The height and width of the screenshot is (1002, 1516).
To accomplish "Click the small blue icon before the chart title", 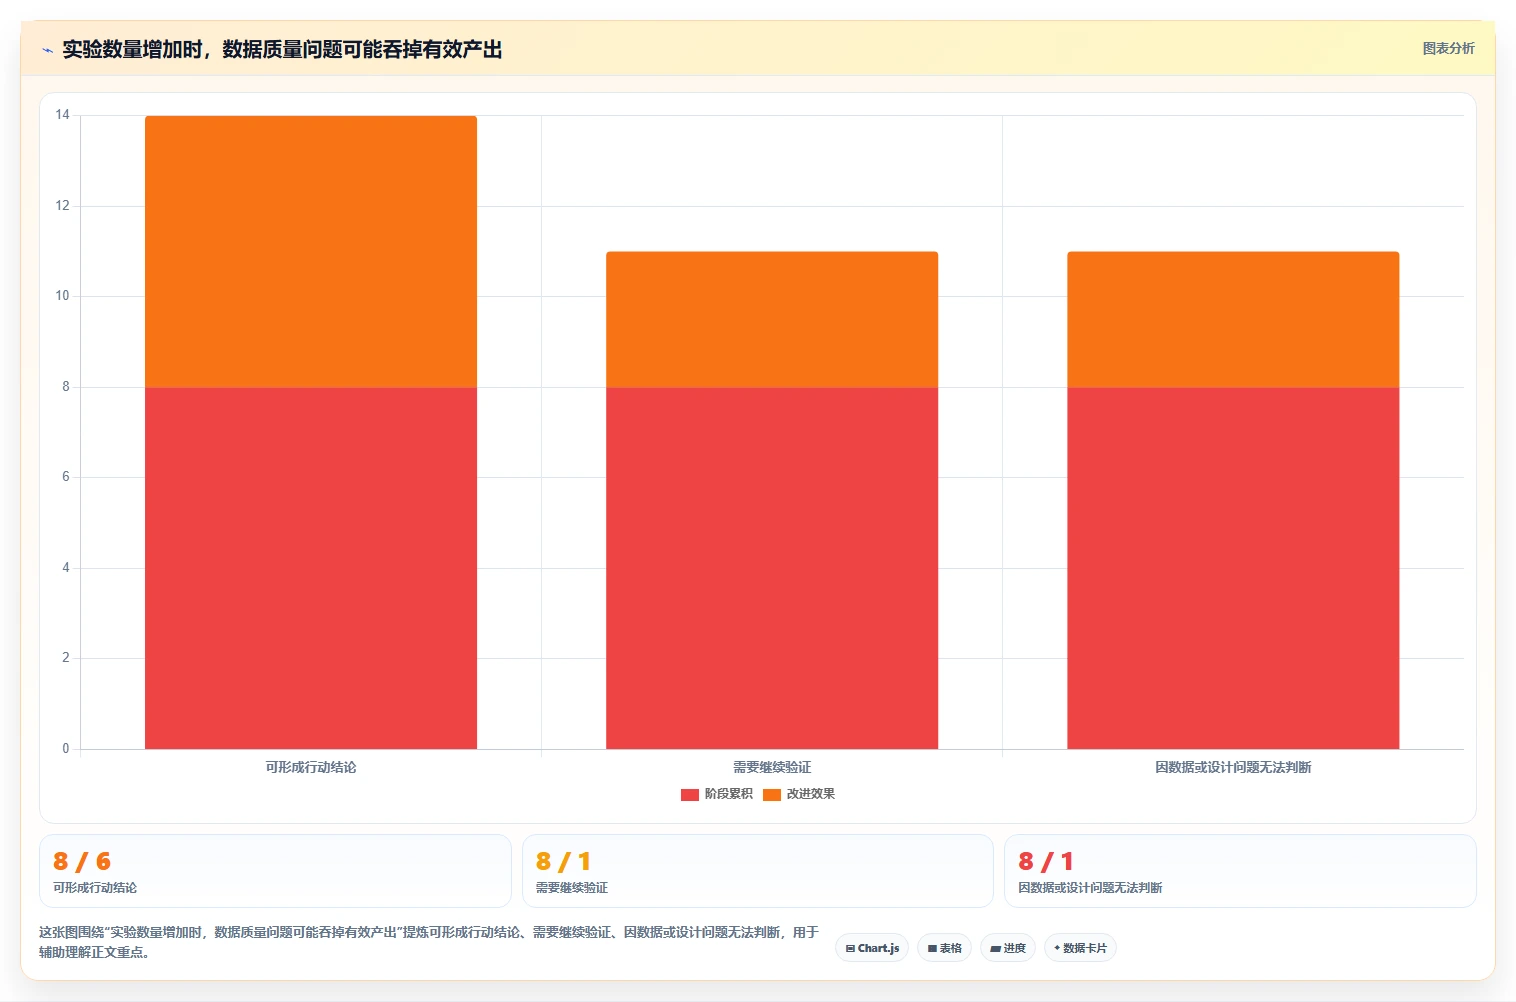I will [x=47, y=50].
